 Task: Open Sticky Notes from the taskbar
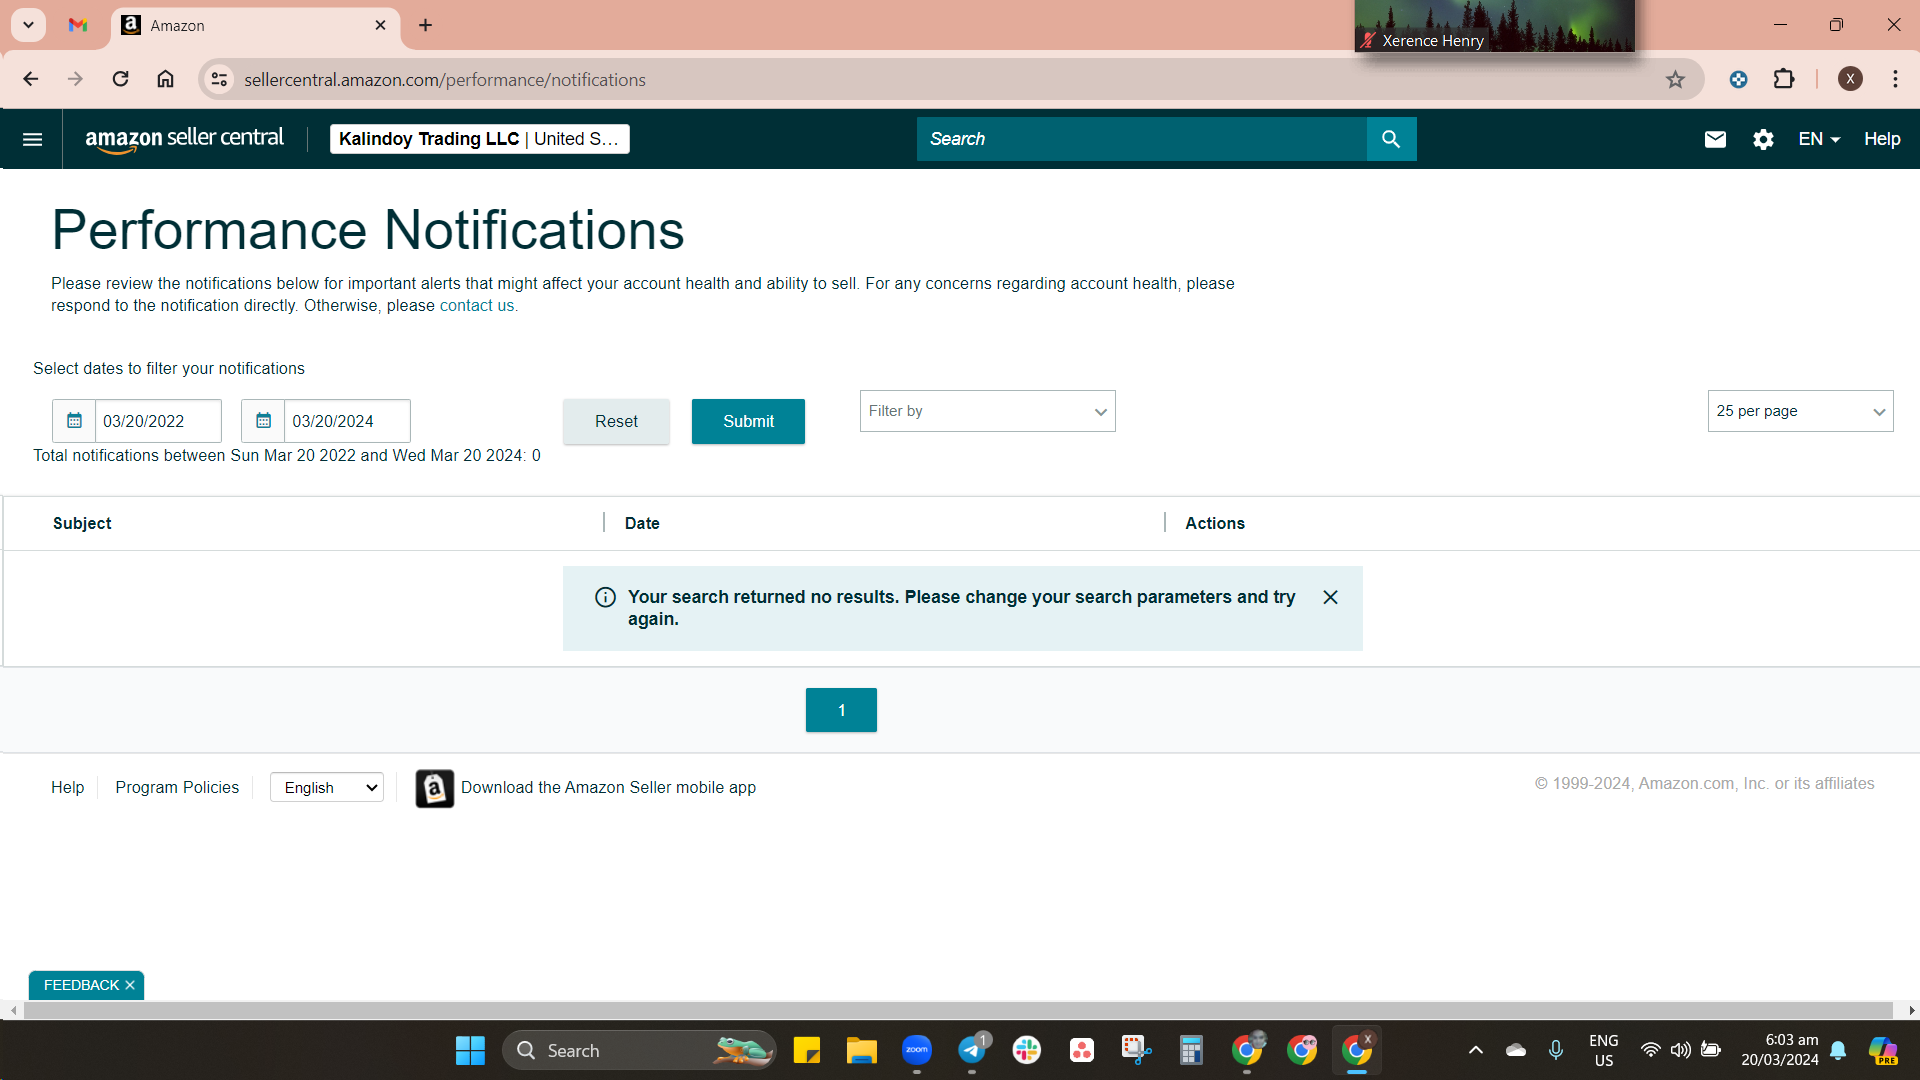[x=806, y=1050]
